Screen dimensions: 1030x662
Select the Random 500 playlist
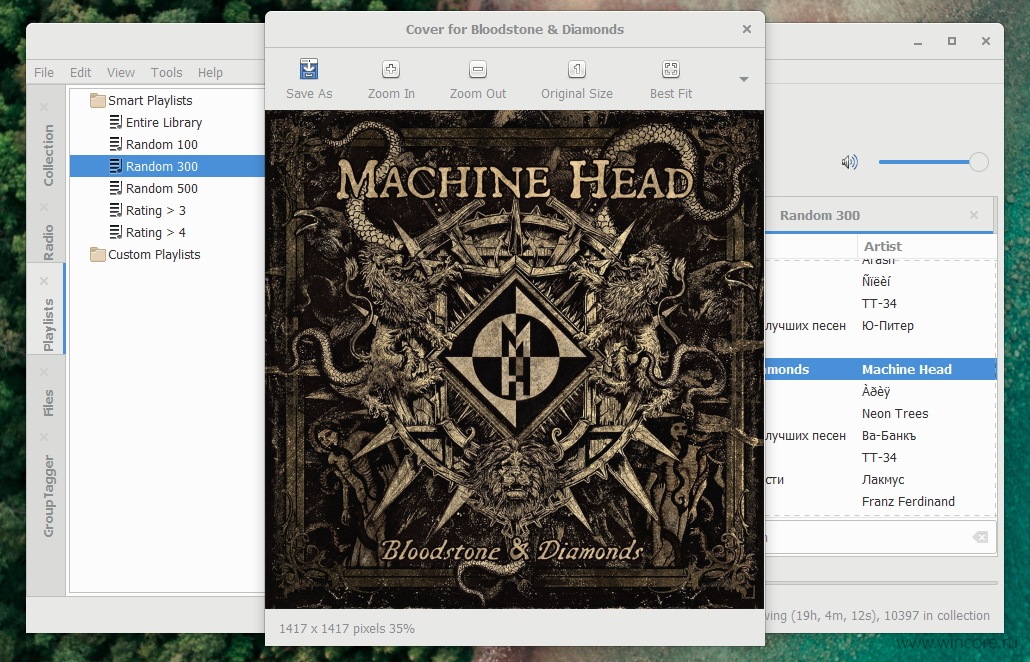(x=162, y=188)
